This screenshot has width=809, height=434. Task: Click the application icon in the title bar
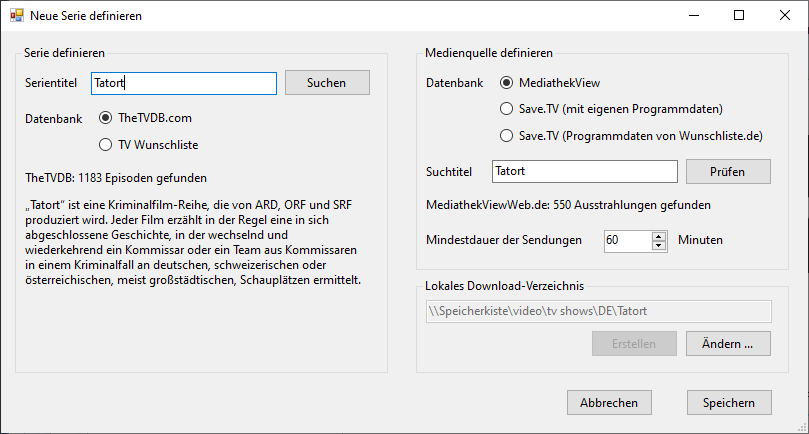pyautogui.click(x=16, y=16)
